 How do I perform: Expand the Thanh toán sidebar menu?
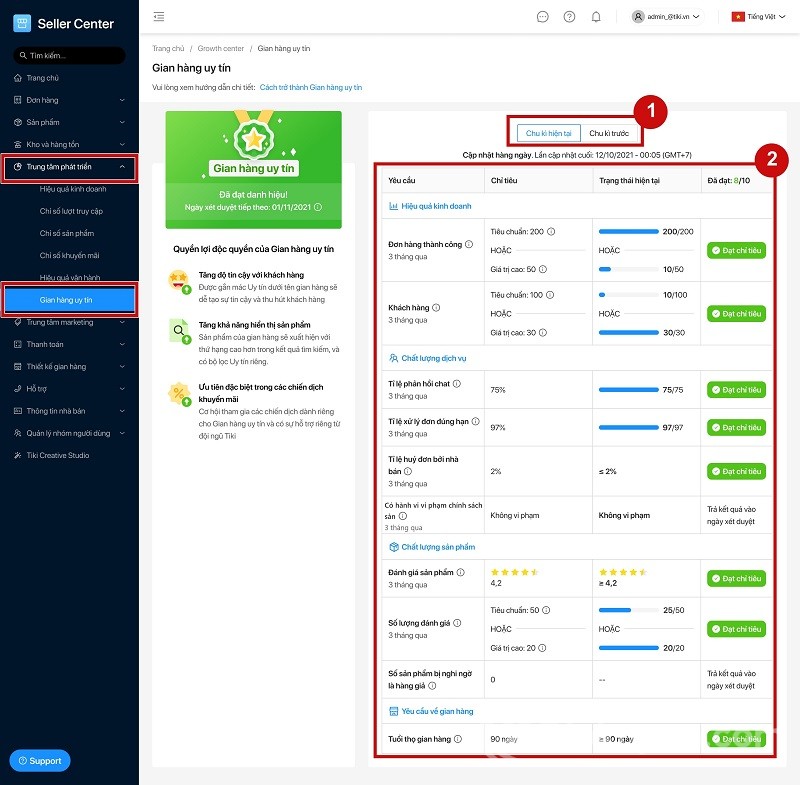pyautogui.click(x=122, y=344)
